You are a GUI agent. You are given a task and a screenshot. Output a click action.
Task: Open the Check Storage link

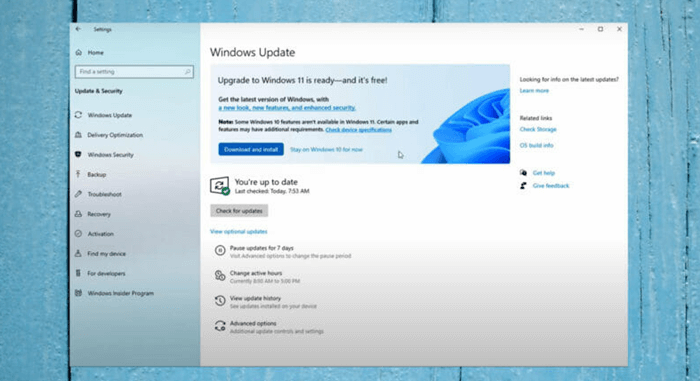tap(538, 129)
